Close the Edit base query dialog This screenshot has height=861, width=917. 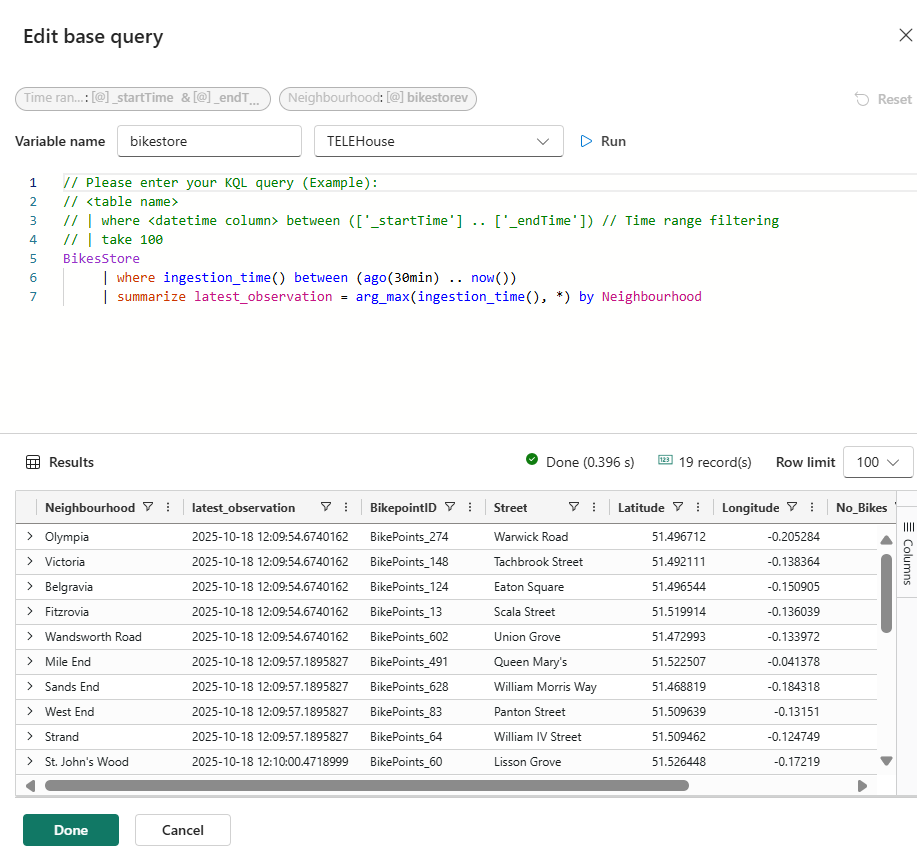(x=905, y=36)
